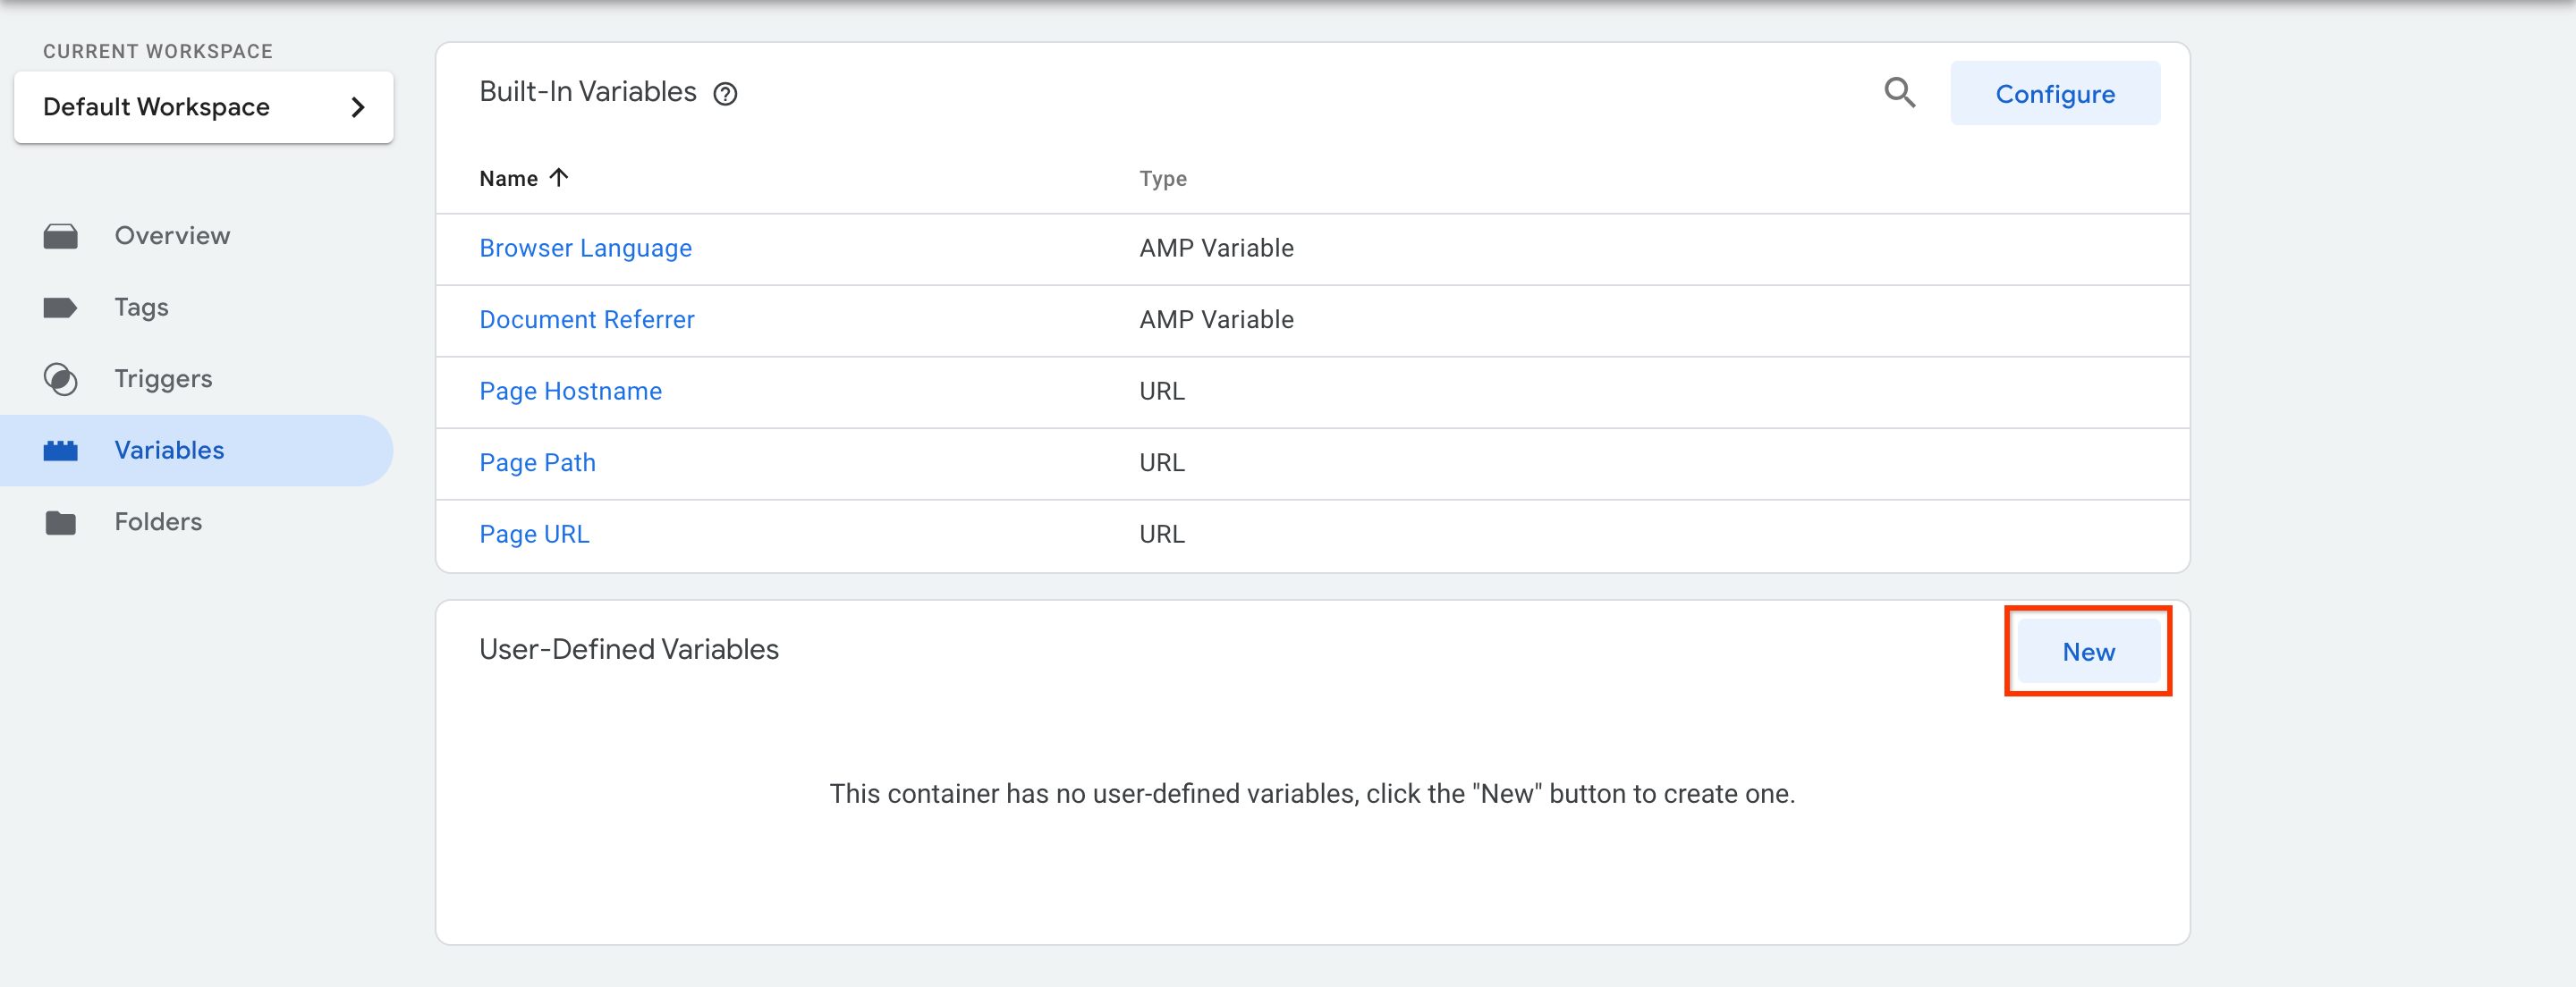Image resolution: width=2576 pixels, height=987 pixels.
Task: Open the Folders section
Action: click(158, 522)
